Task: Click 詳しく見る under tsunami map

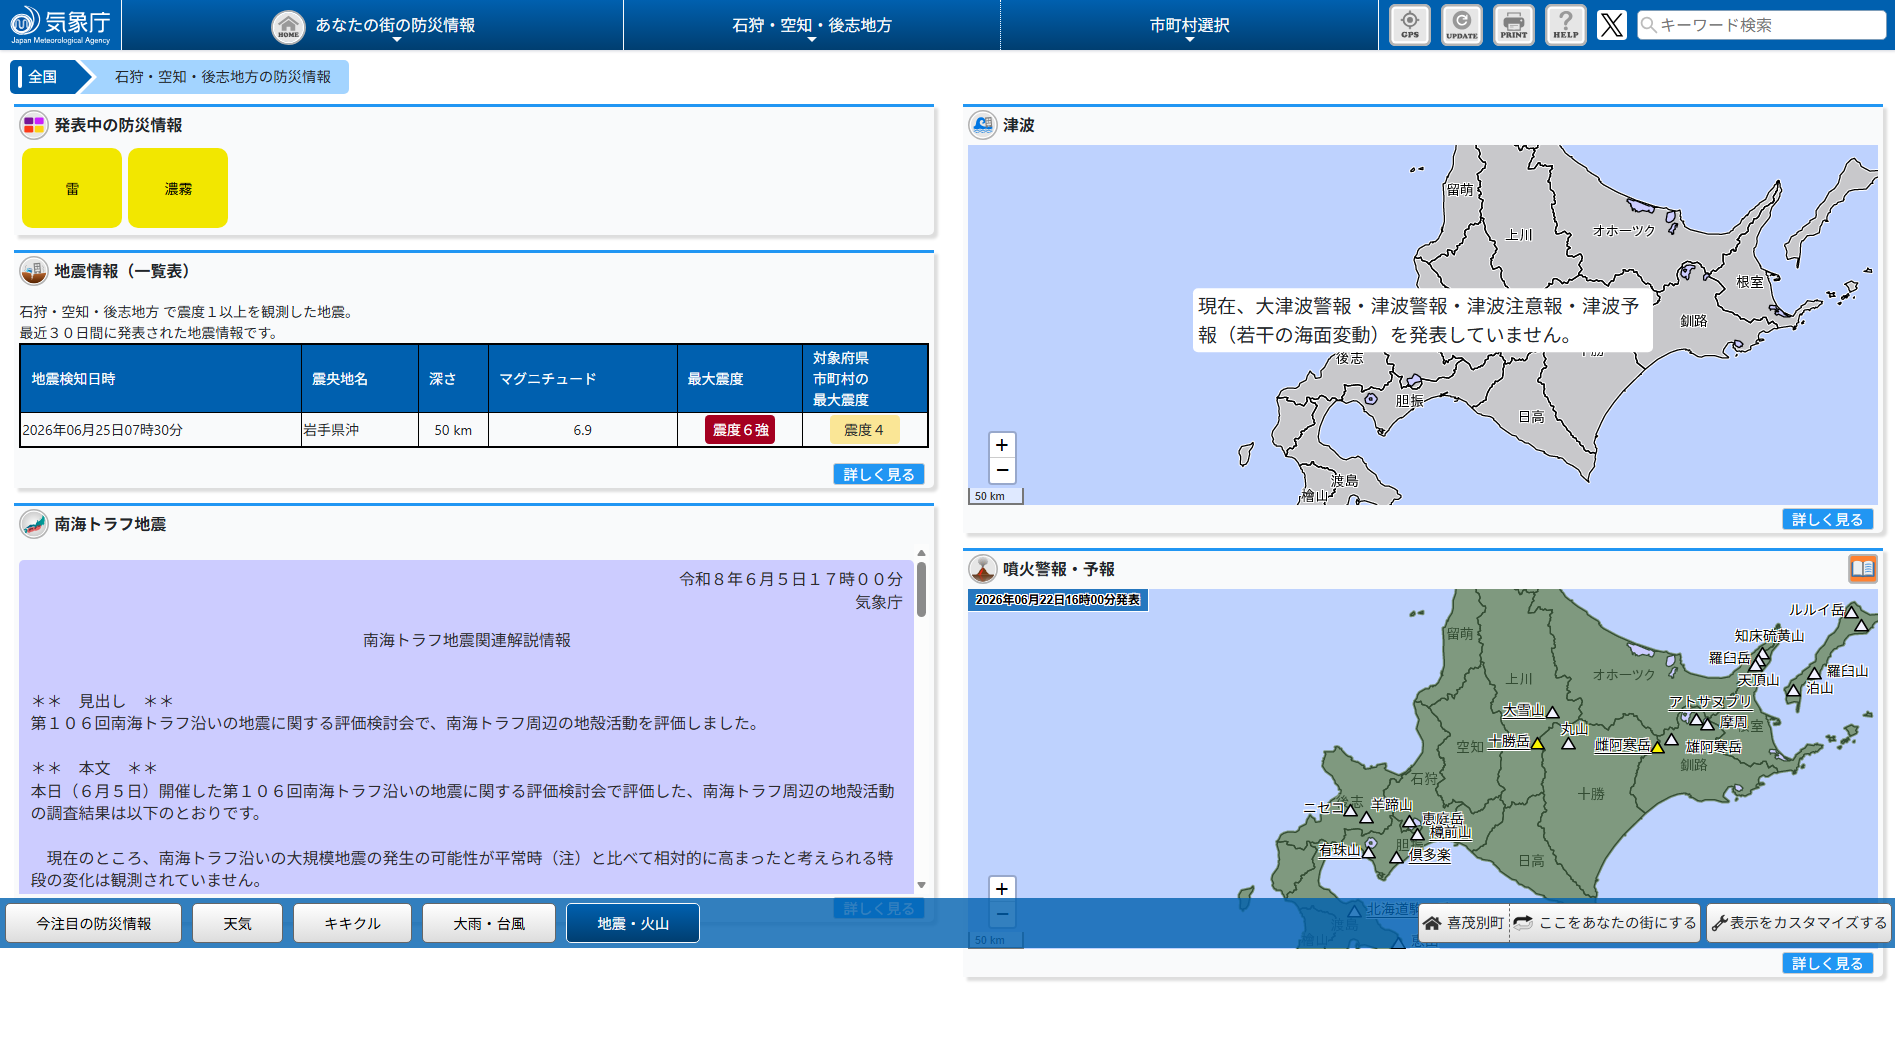Action: click(1828, 519)
